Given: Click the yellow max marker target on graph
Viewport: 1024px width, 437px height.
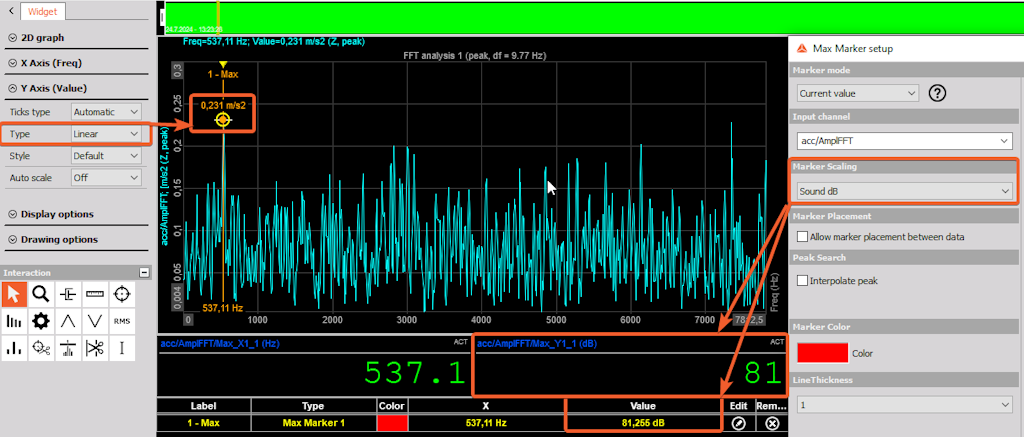Looking at the screenshot, I should [x=223, y=120].
